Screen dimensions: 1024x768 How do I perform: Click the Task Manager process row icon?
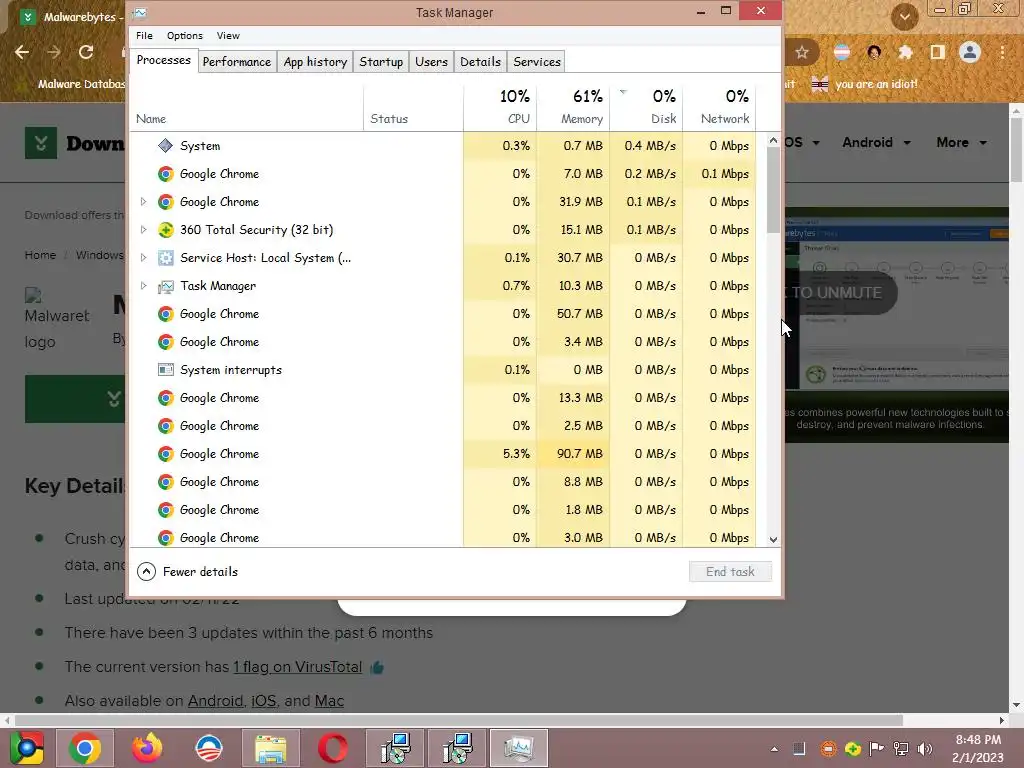166,286
